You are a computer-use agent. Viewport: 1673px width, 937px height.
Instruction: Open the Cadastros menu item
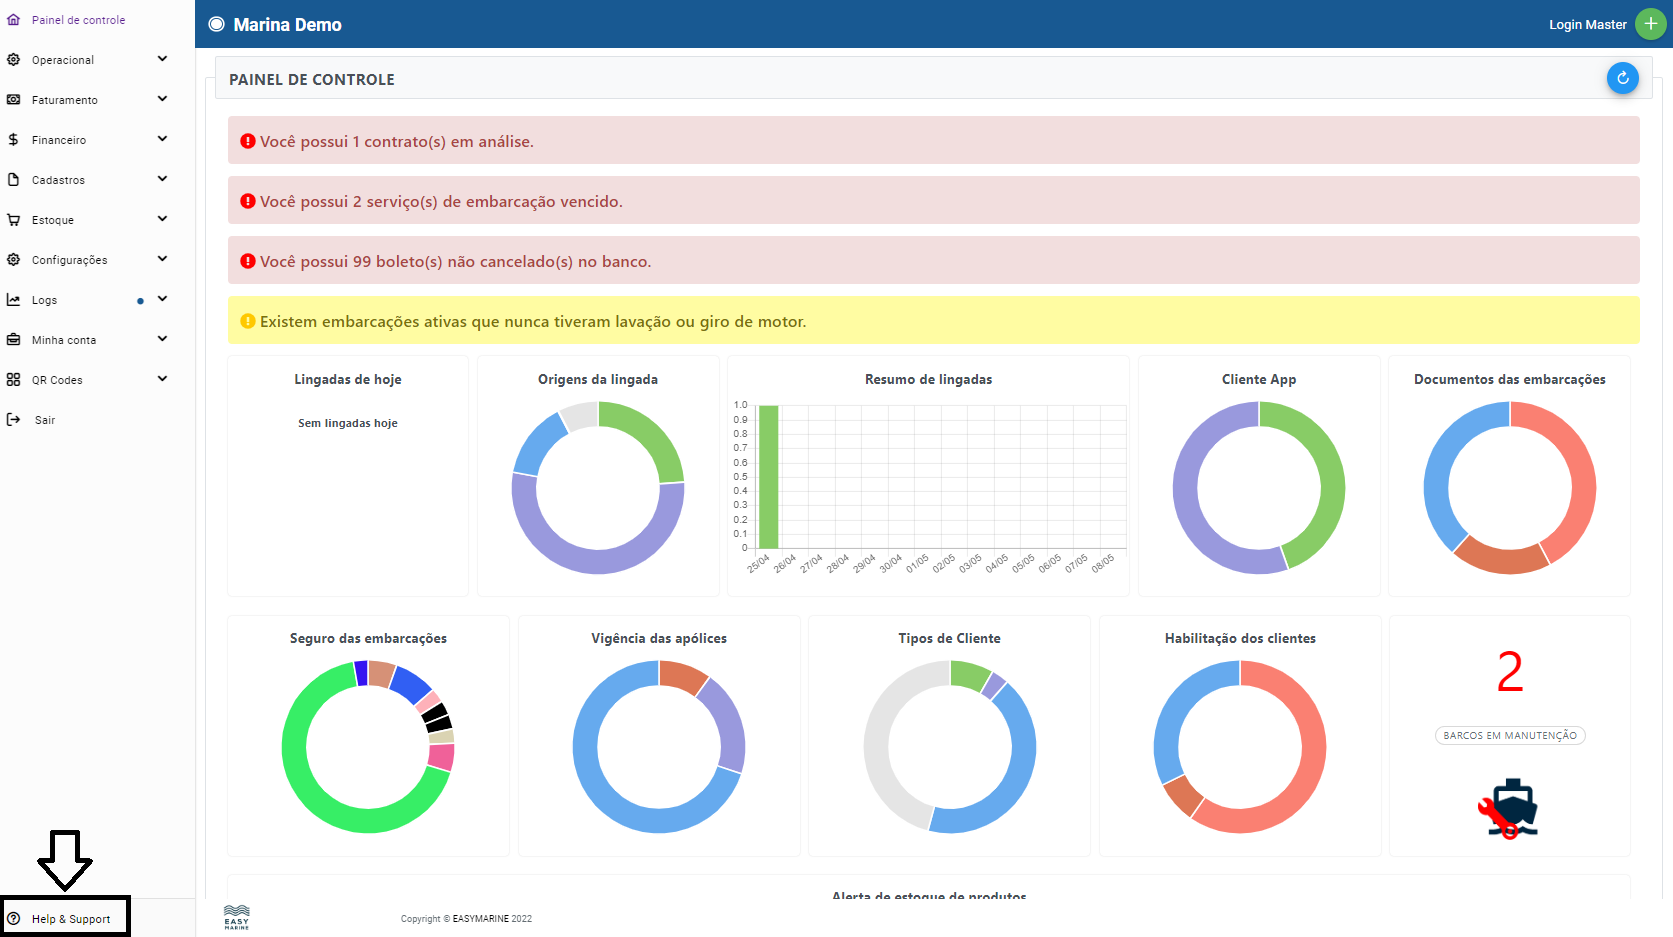58,180
